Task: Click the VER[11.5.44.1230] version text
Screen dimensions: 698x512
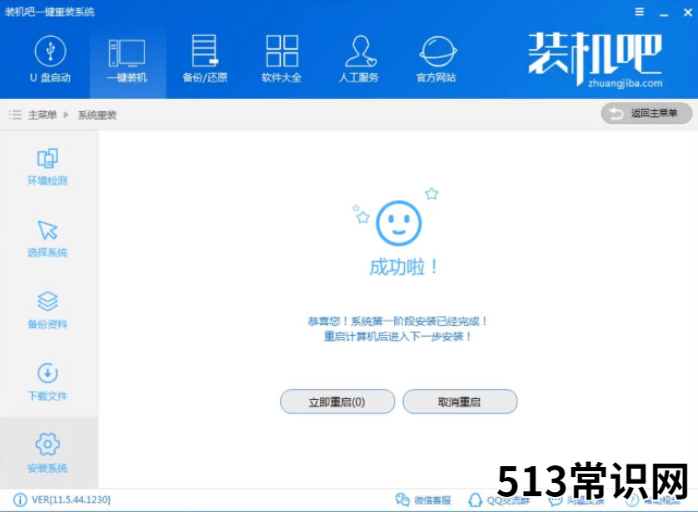Action: coord(71,500)
